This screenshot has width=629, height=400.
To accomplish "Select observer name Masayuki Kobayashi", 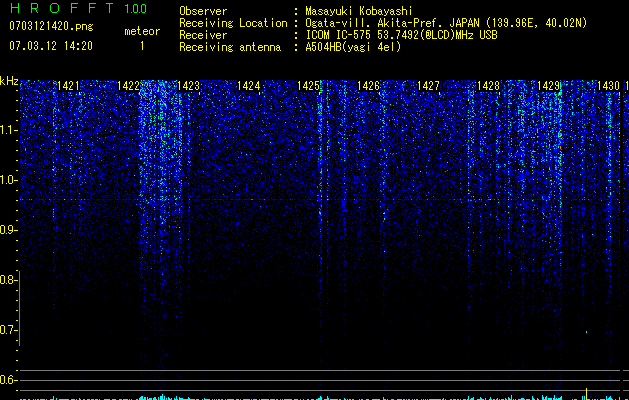I will pos(359,11).
